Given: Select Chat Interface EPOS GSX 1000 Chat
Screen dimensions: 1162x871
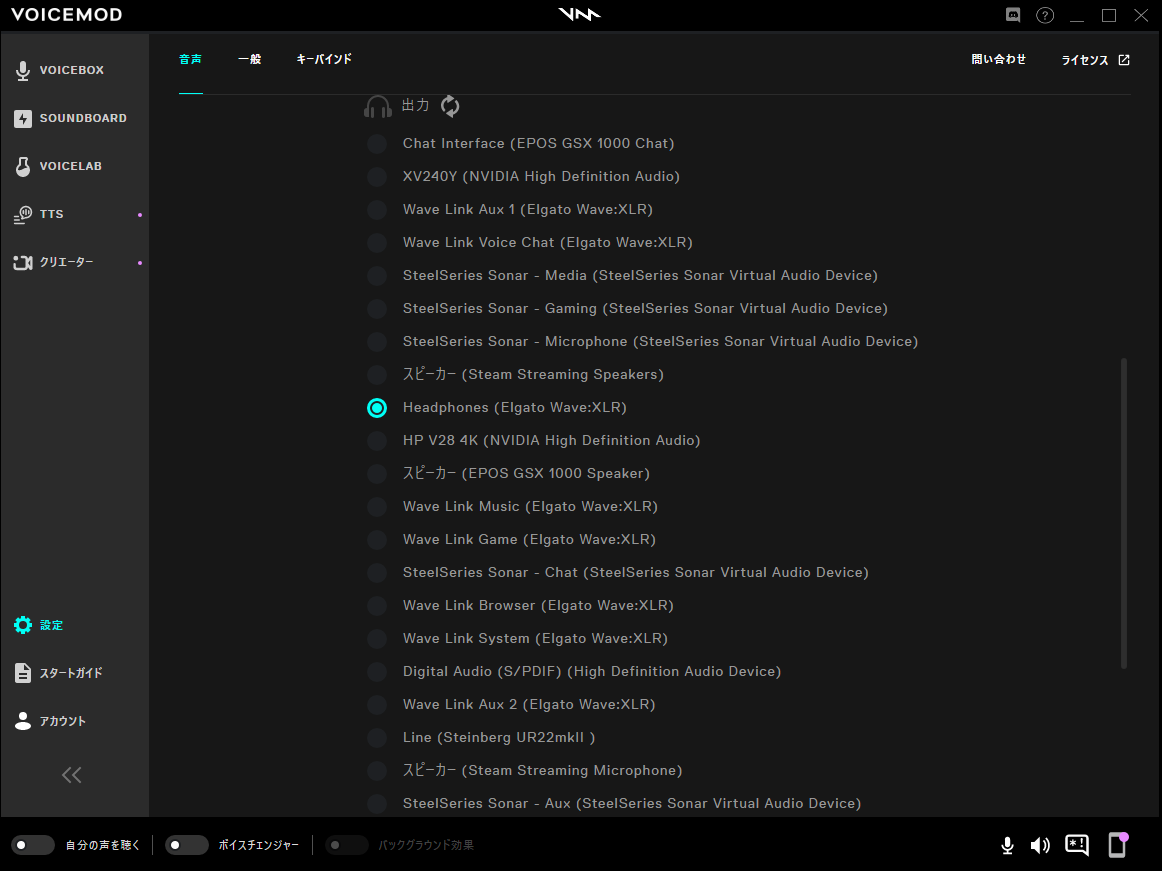Looking at the screenshot, I should click(x=377, y=144).
